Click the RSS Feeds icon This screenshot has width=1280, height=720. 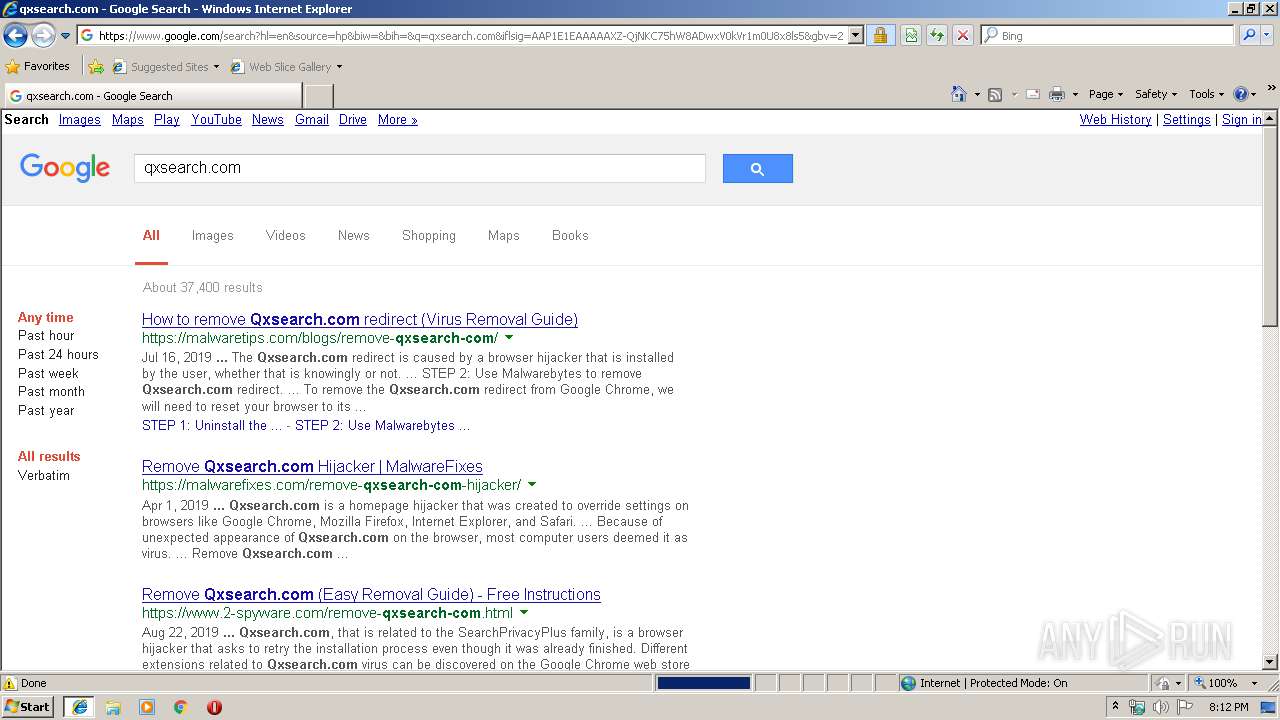(x=995, y=94)
